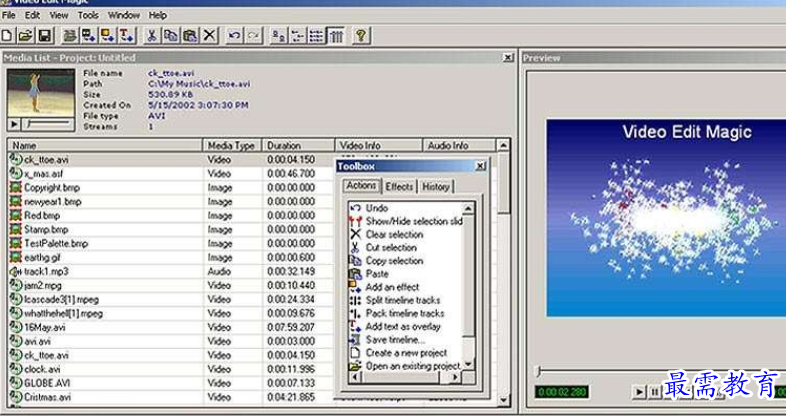The width and height of the screenshot is (786, 416).
Task: Click the Cut scissors toolbar icon
Action: tap(151, 36)
